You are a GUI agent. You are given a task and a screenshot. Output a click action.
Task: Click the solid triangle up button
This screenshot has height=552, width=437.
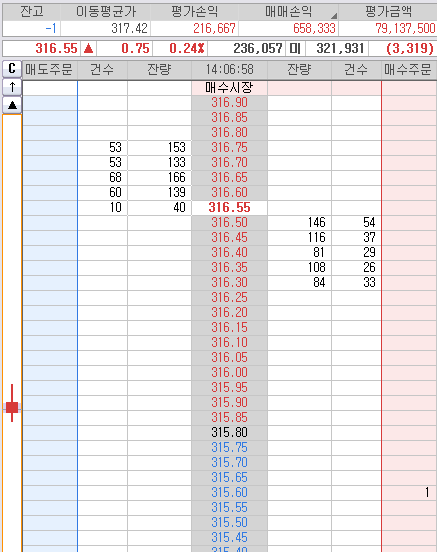[x=12, y=105]
